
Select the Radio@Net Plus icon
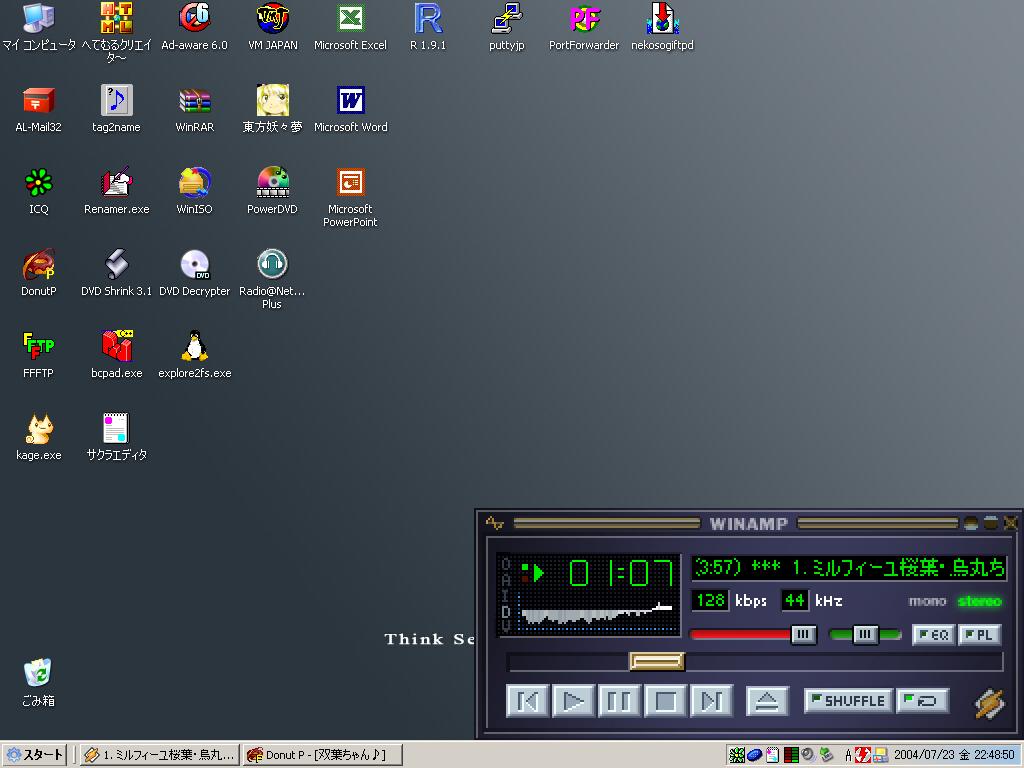pyautogui.click(x=272, y=280)
